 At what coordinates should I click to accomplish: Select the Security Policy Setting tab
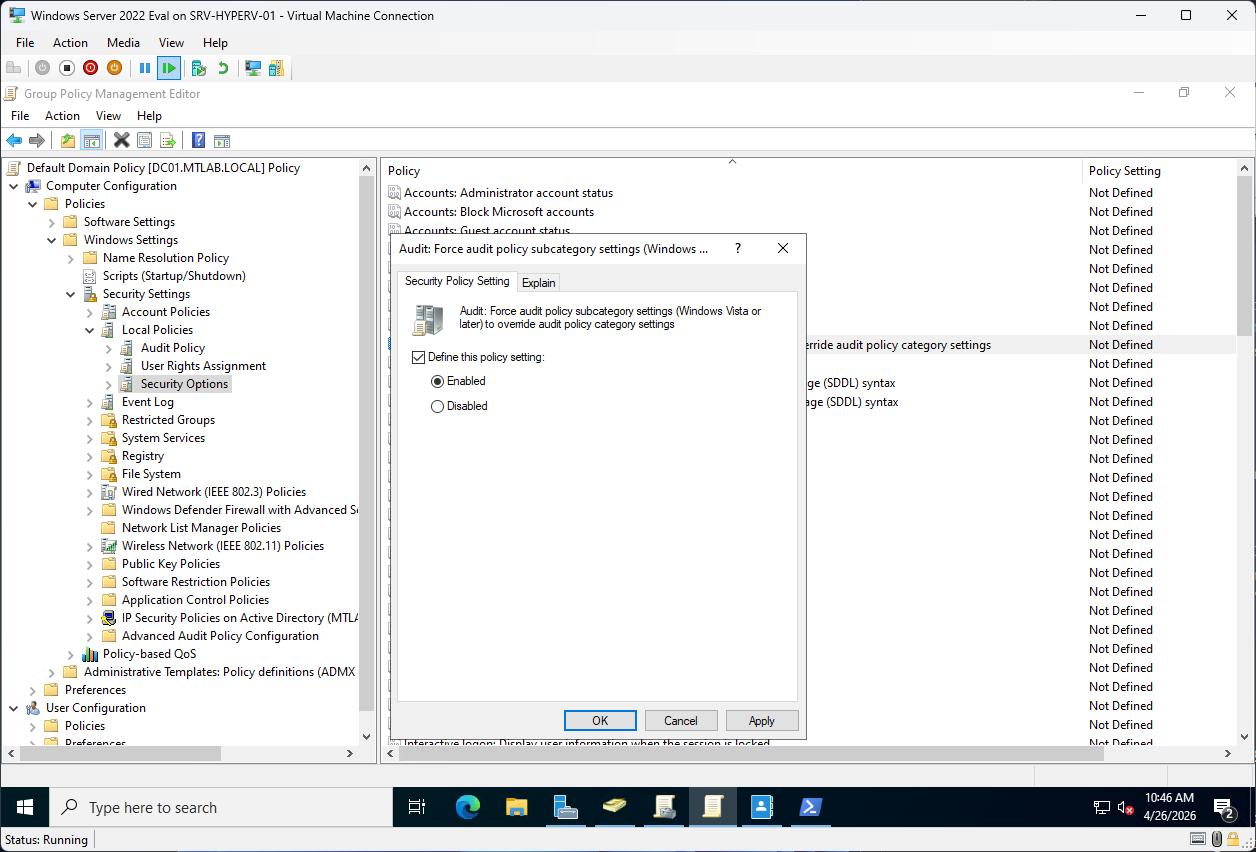point(457,281)
